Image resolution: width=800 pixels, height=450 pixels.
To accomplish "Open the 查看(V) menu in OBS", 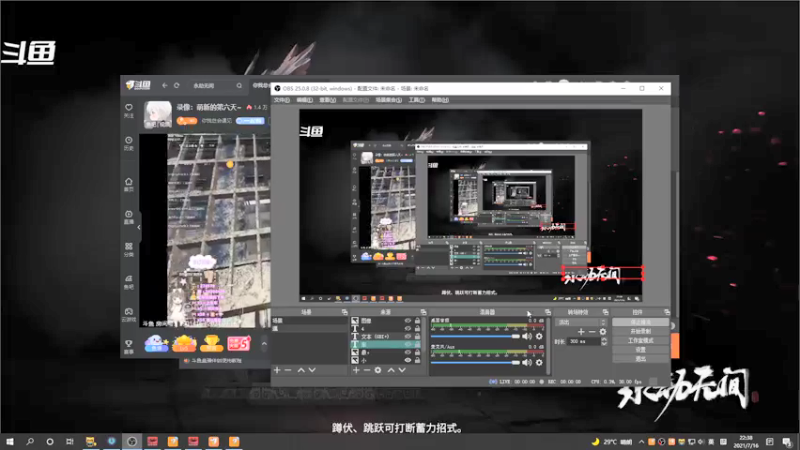I will [327, 100].
